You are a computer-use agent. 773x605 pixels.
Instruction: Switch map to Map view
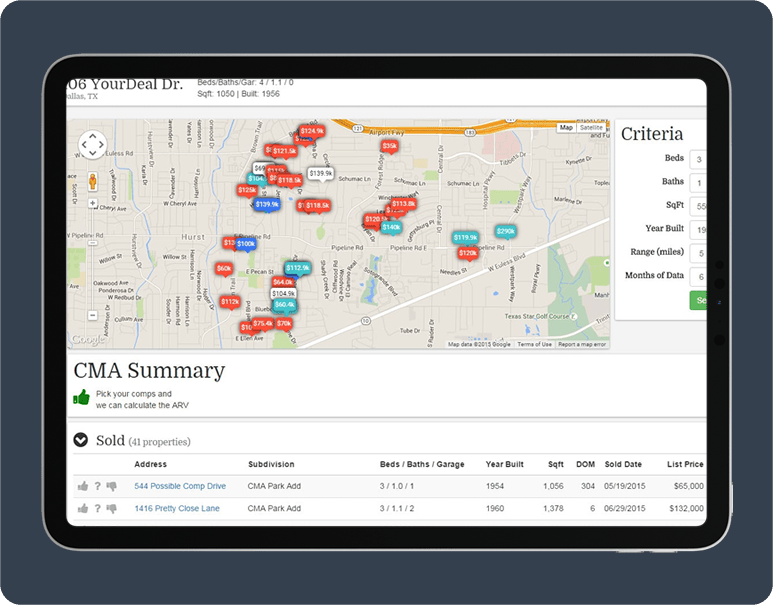pyautogui.click(x=566, y=128)
